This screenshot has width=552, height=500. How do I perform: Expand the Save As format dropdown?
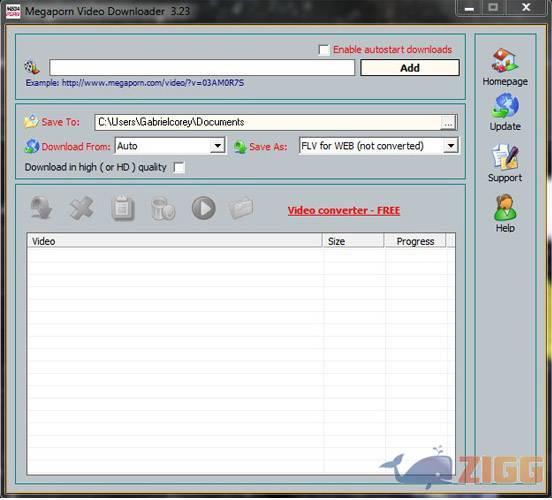click(x=450, y=146)
